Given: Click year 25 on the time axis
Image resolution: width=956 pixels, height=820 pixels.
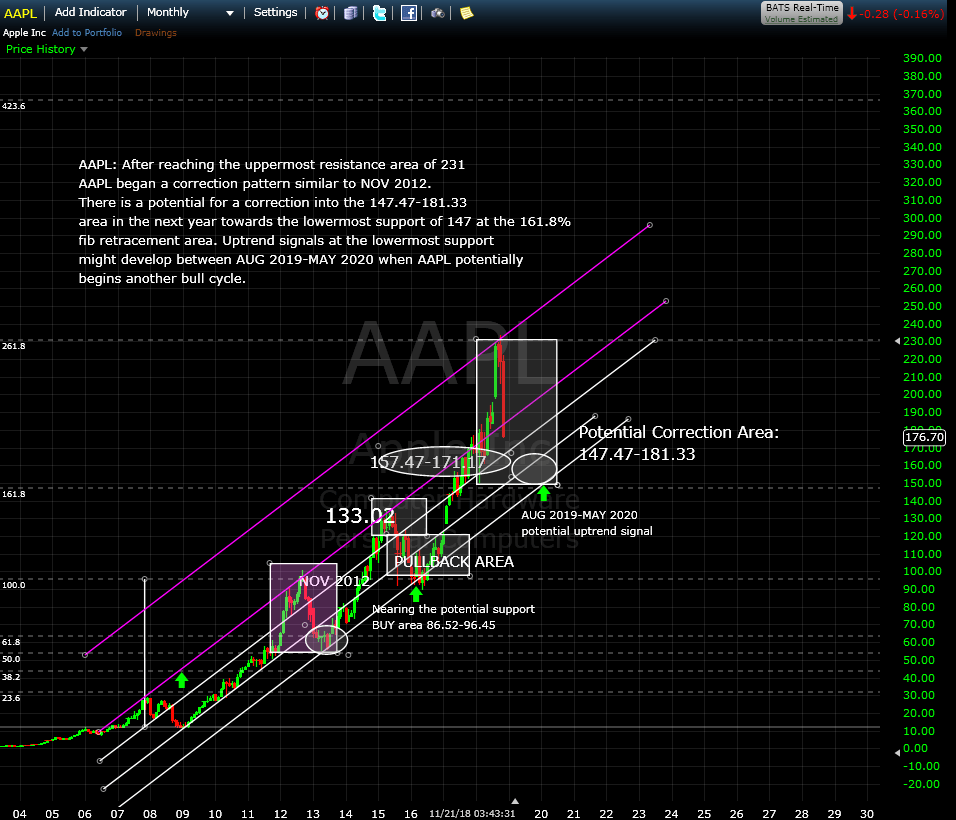Looking at the screenshot, I should click(x=704, y=813).
